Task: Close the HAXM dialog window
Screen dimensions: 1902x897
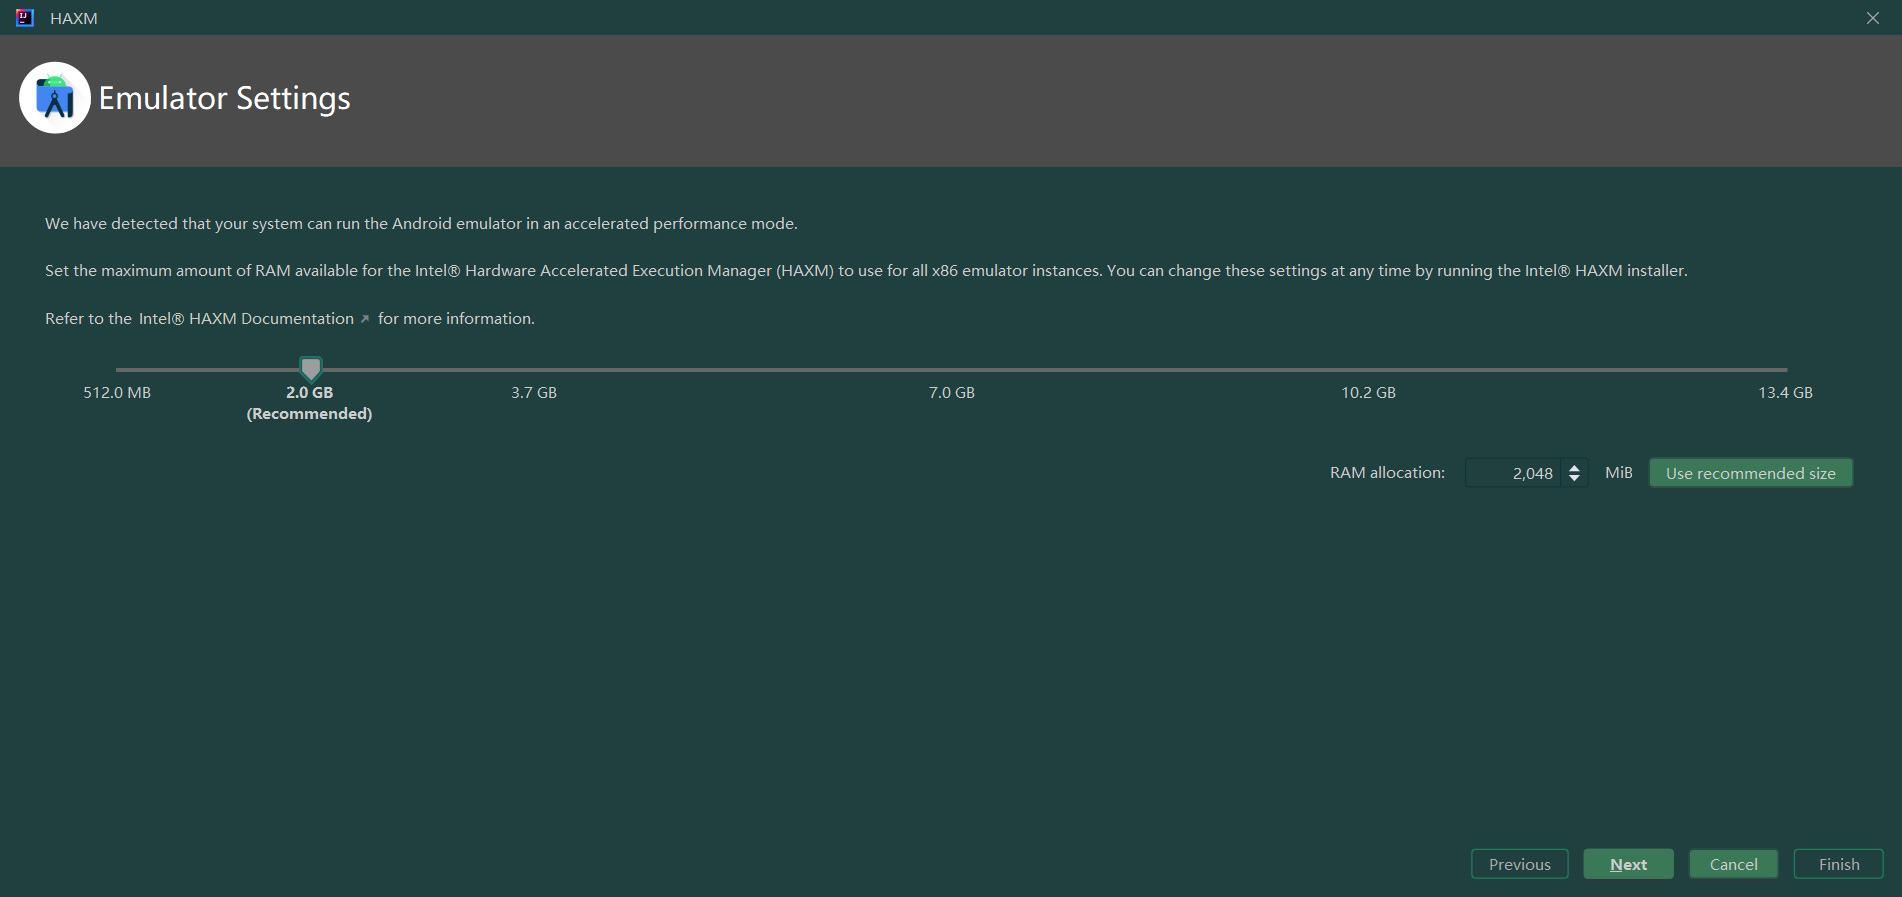Action: pyautogui.click(x=1873, y=18)
